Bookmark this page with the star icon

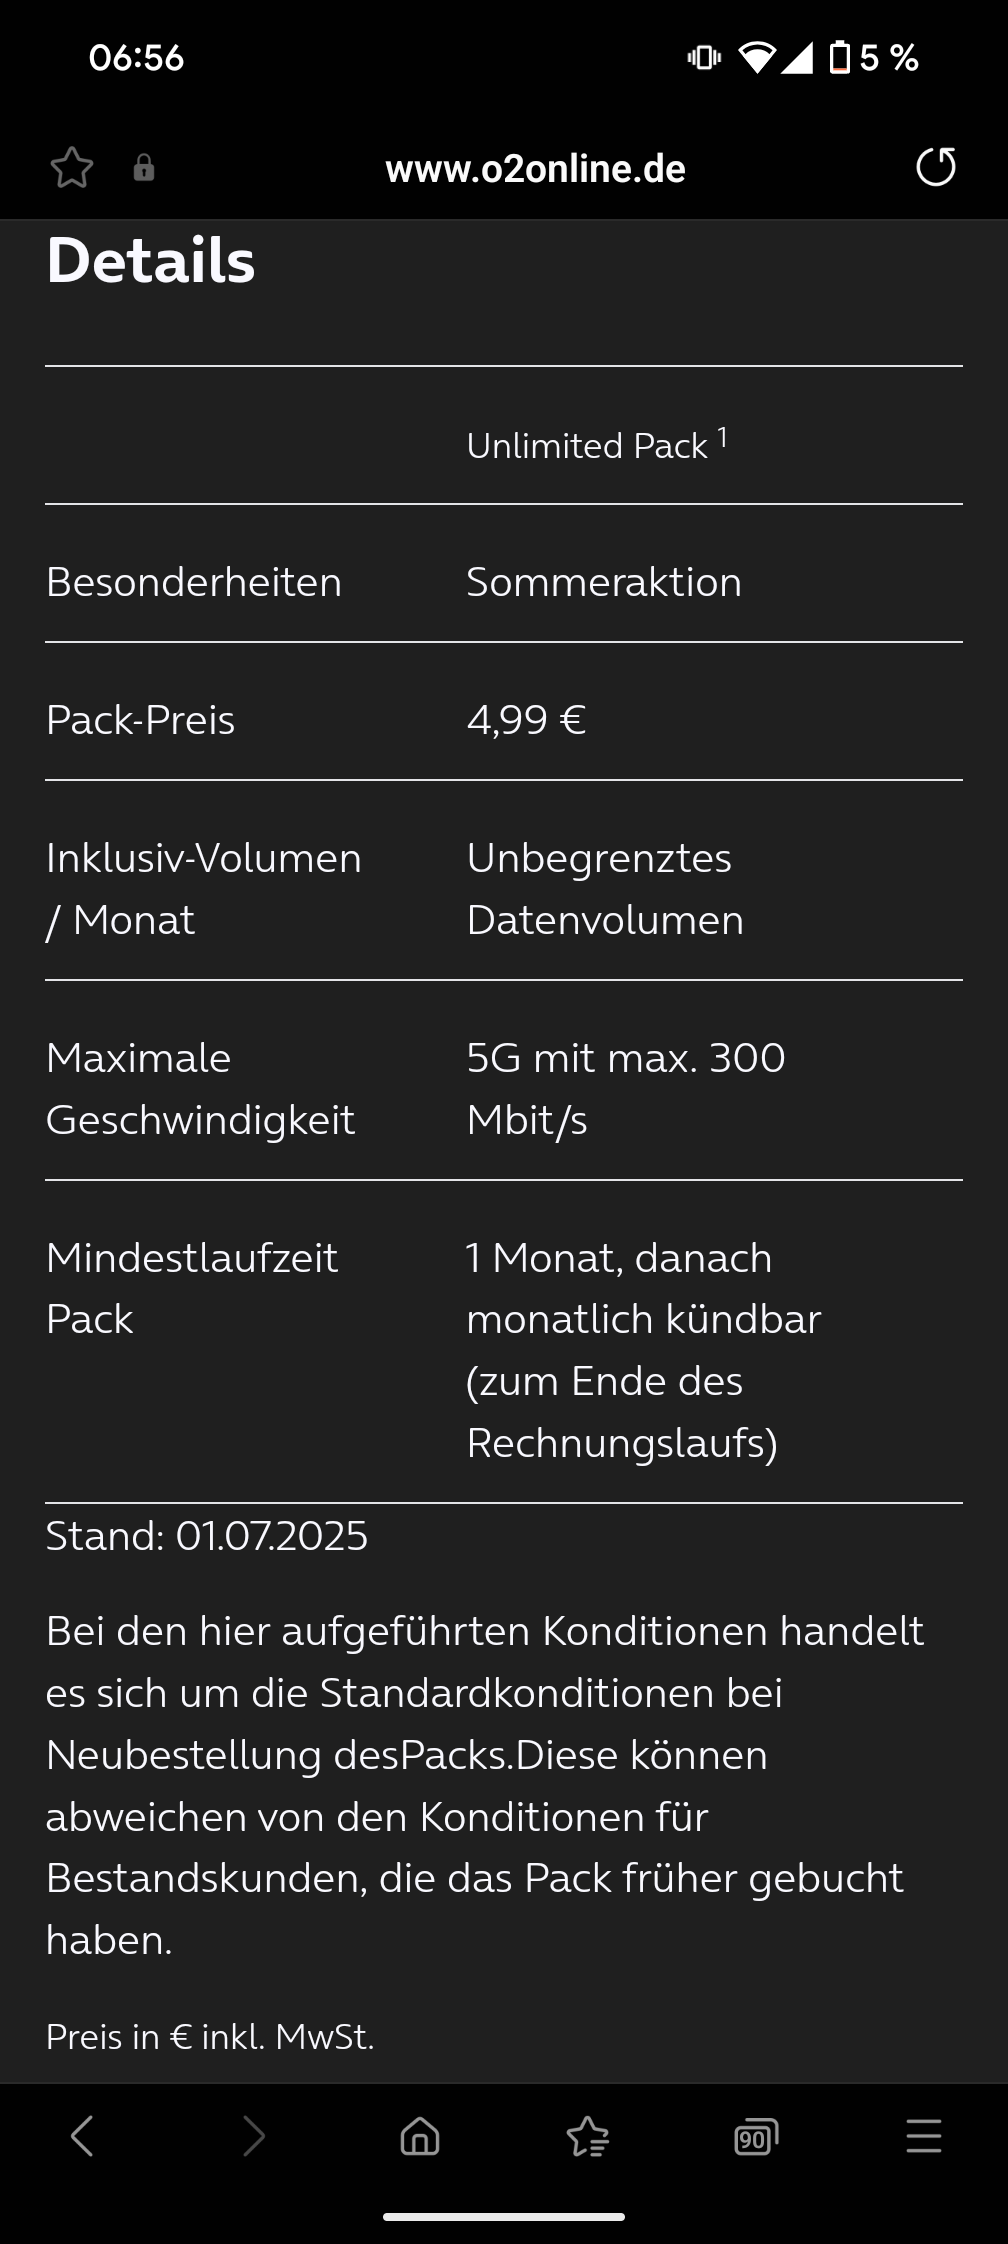tap(72, 168)
